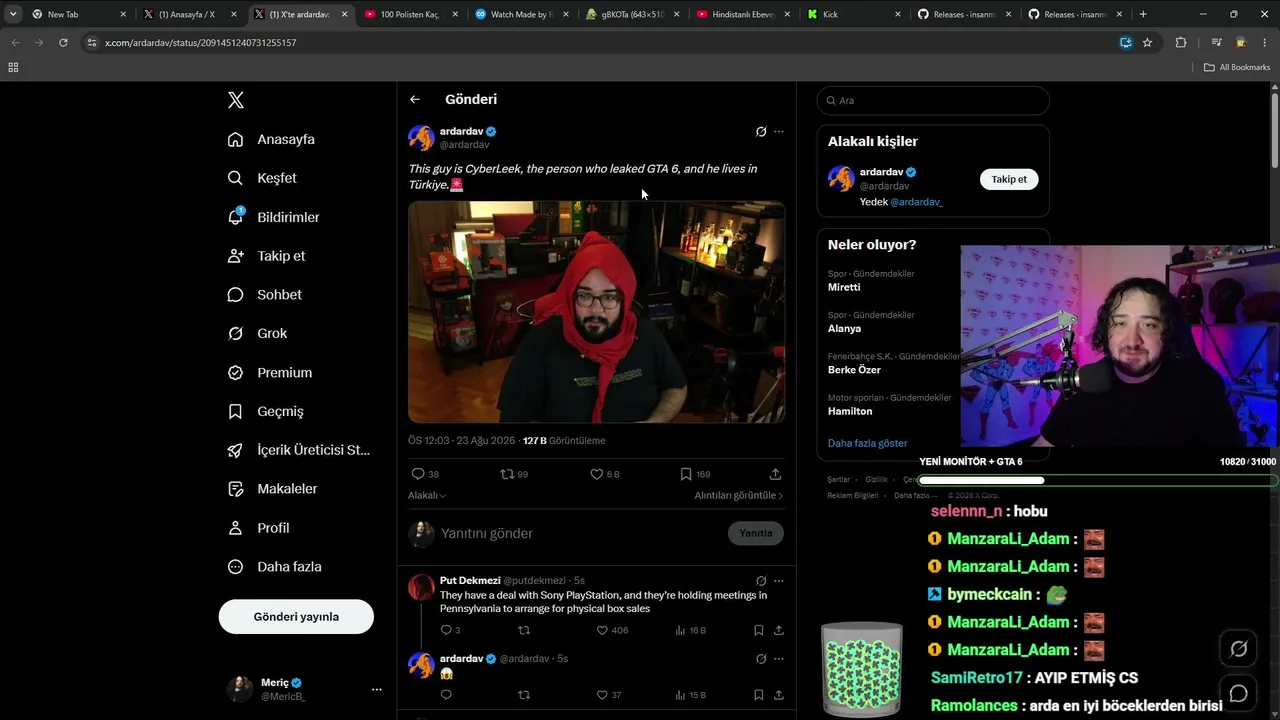Open the tab search dropdown arrow
The image size is (1280, 720).
(13, 14)
